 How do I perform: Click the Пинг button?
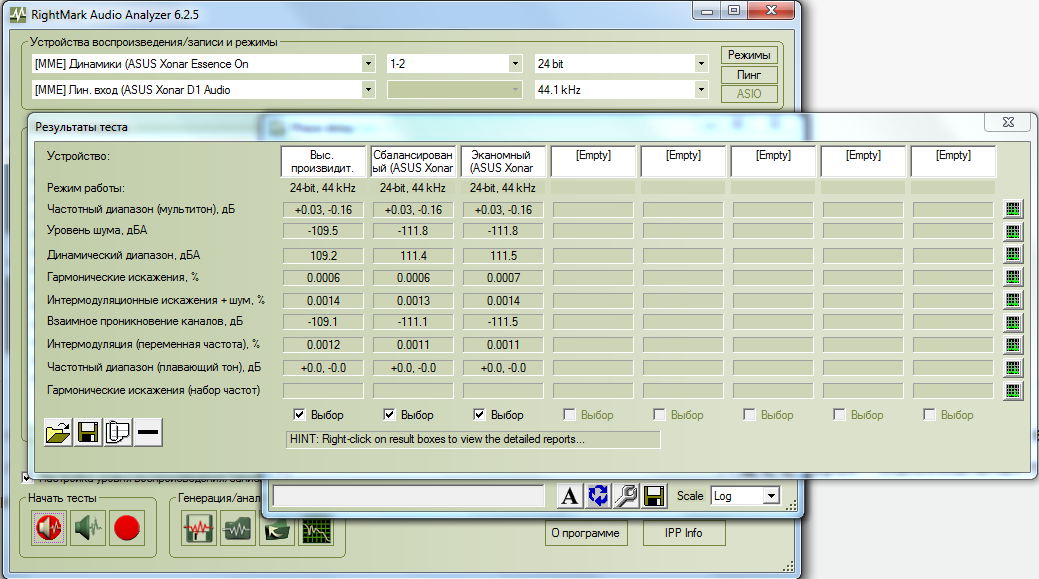coord(749,75)
